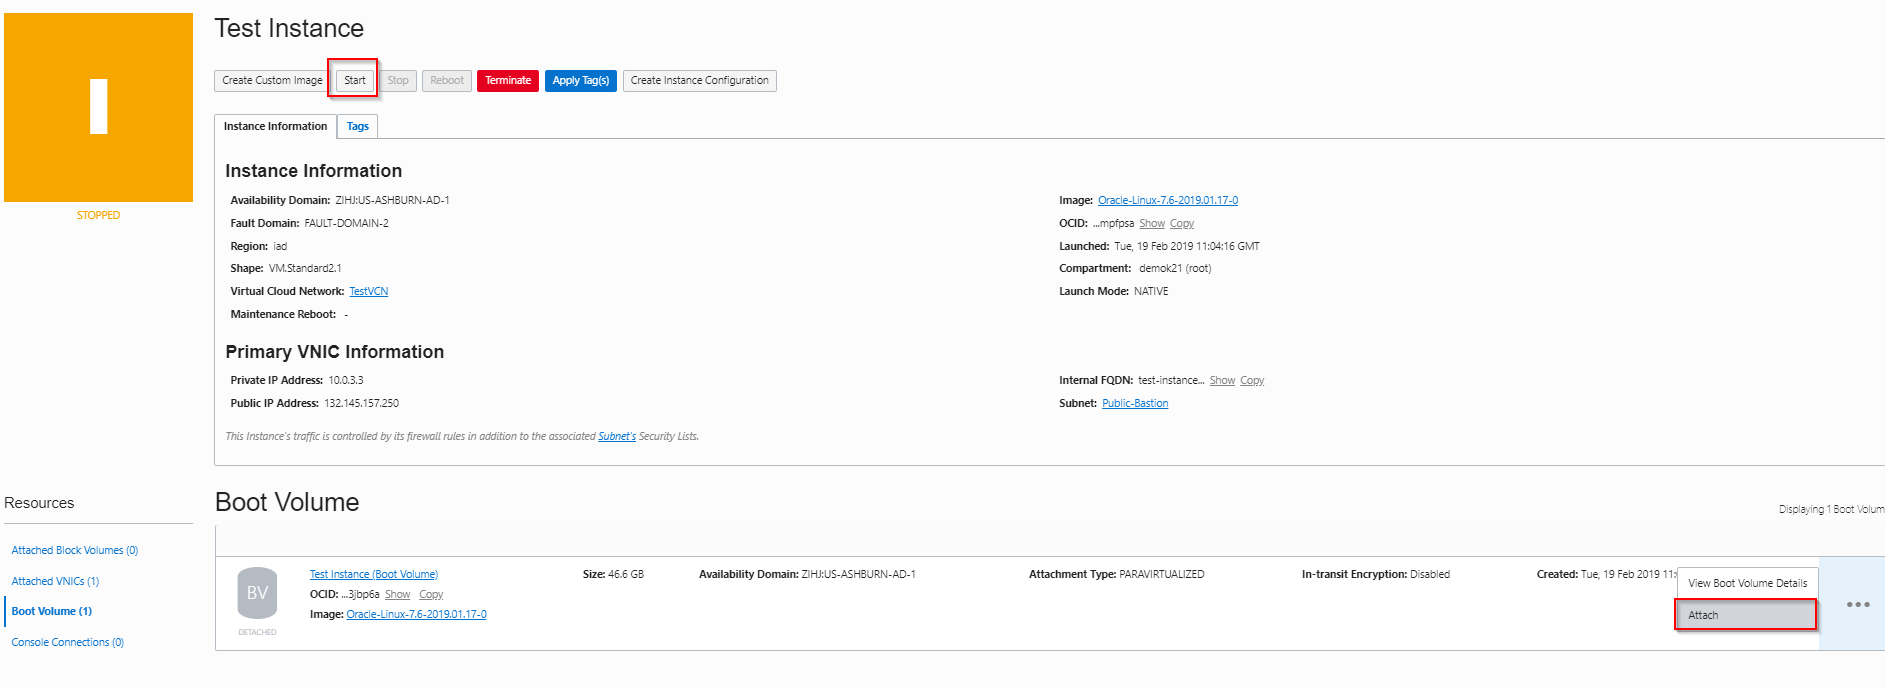
Task: Open Attached VNICs in Resources
Action: pos(55,582)
